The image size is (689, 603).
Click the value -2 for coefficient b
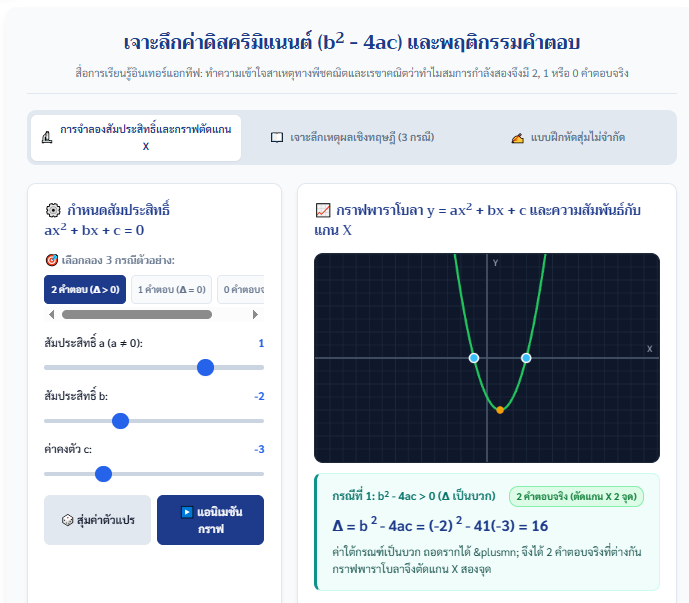coord(259,396)
